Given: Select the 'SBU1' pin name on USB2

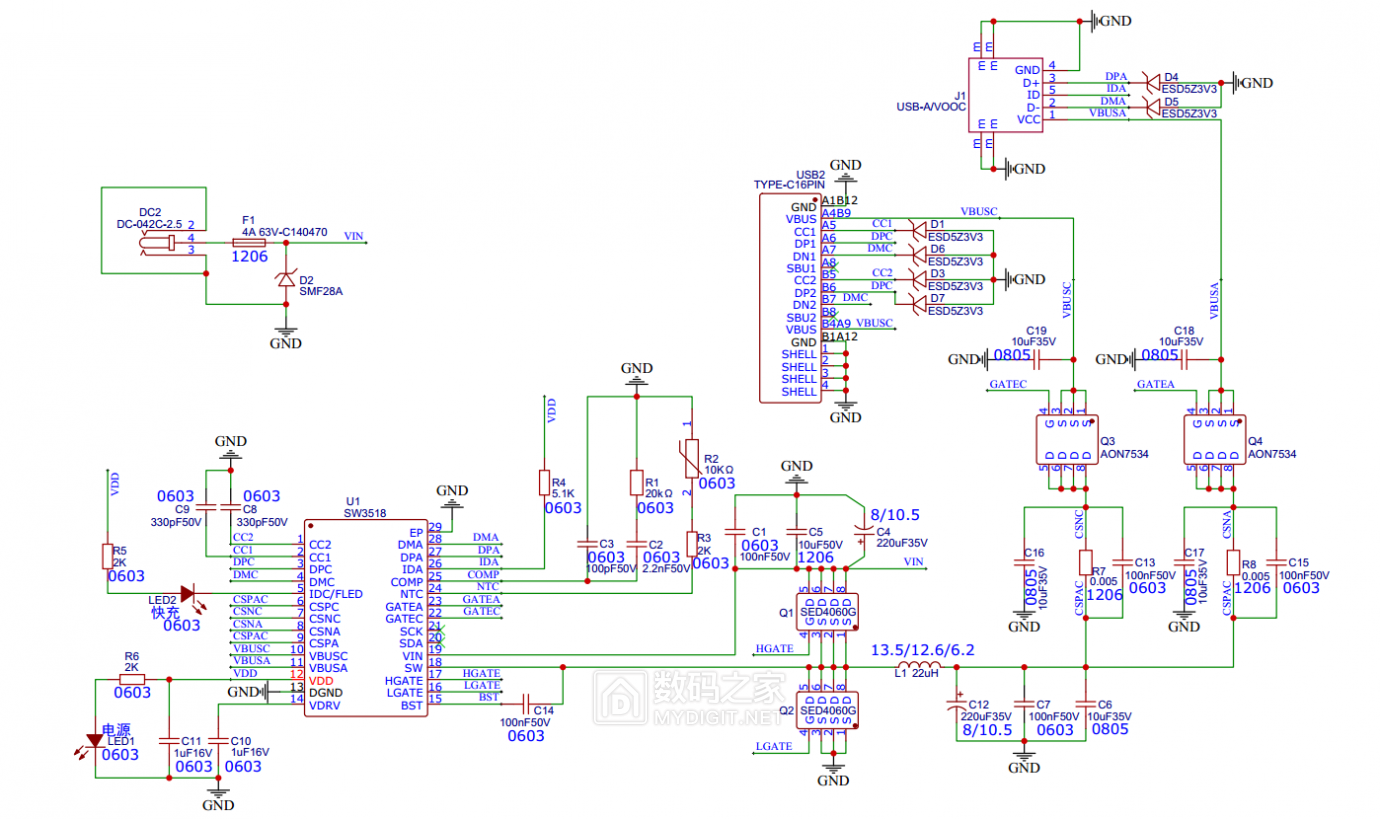Looking at the screenshot, I should click(801, 268).
